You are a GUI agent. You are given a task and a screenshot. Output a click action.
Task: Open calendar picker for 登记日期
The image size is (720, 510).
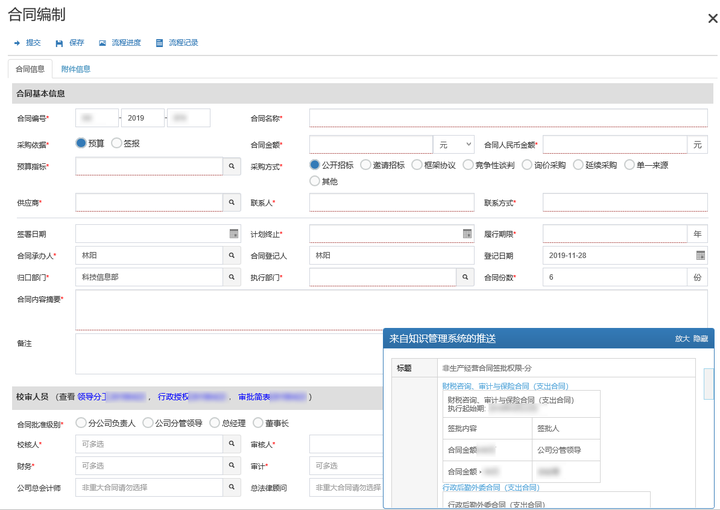(700, 255)
